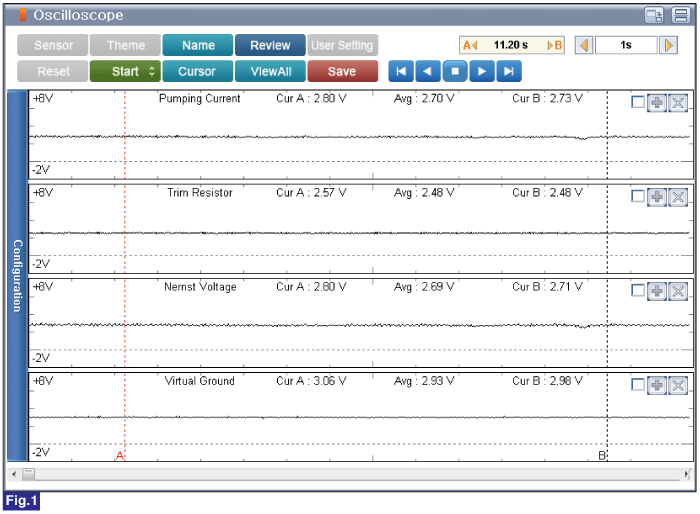Save the captured waveform
This screenshot has height=514, width=700.
[342, 71]
